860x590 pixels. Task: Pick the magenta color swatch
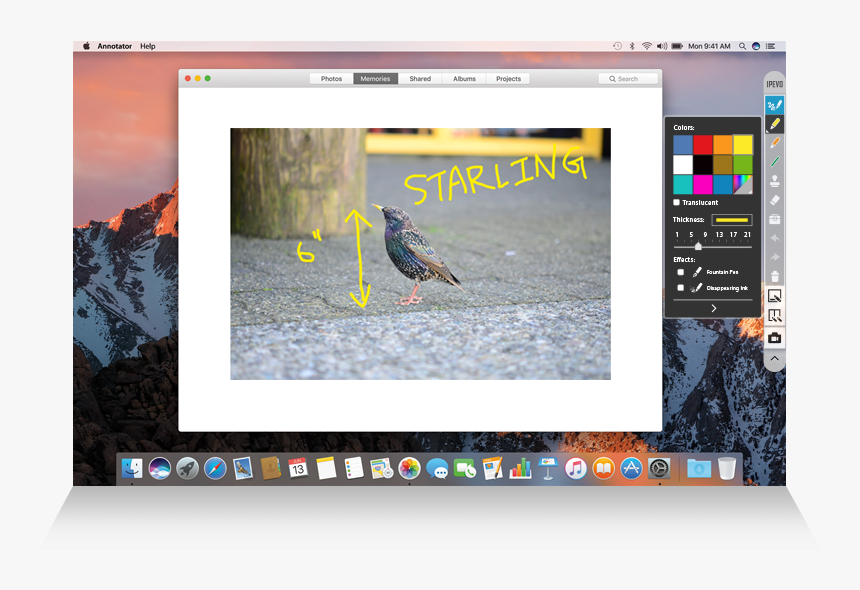tap(703, 184)
